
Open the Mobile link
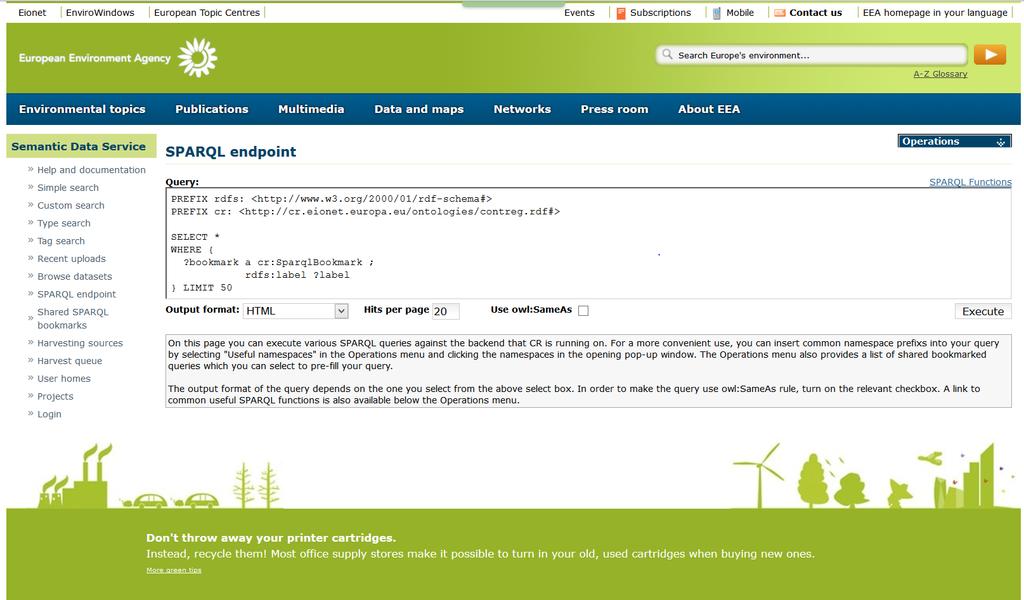[740, 12]
